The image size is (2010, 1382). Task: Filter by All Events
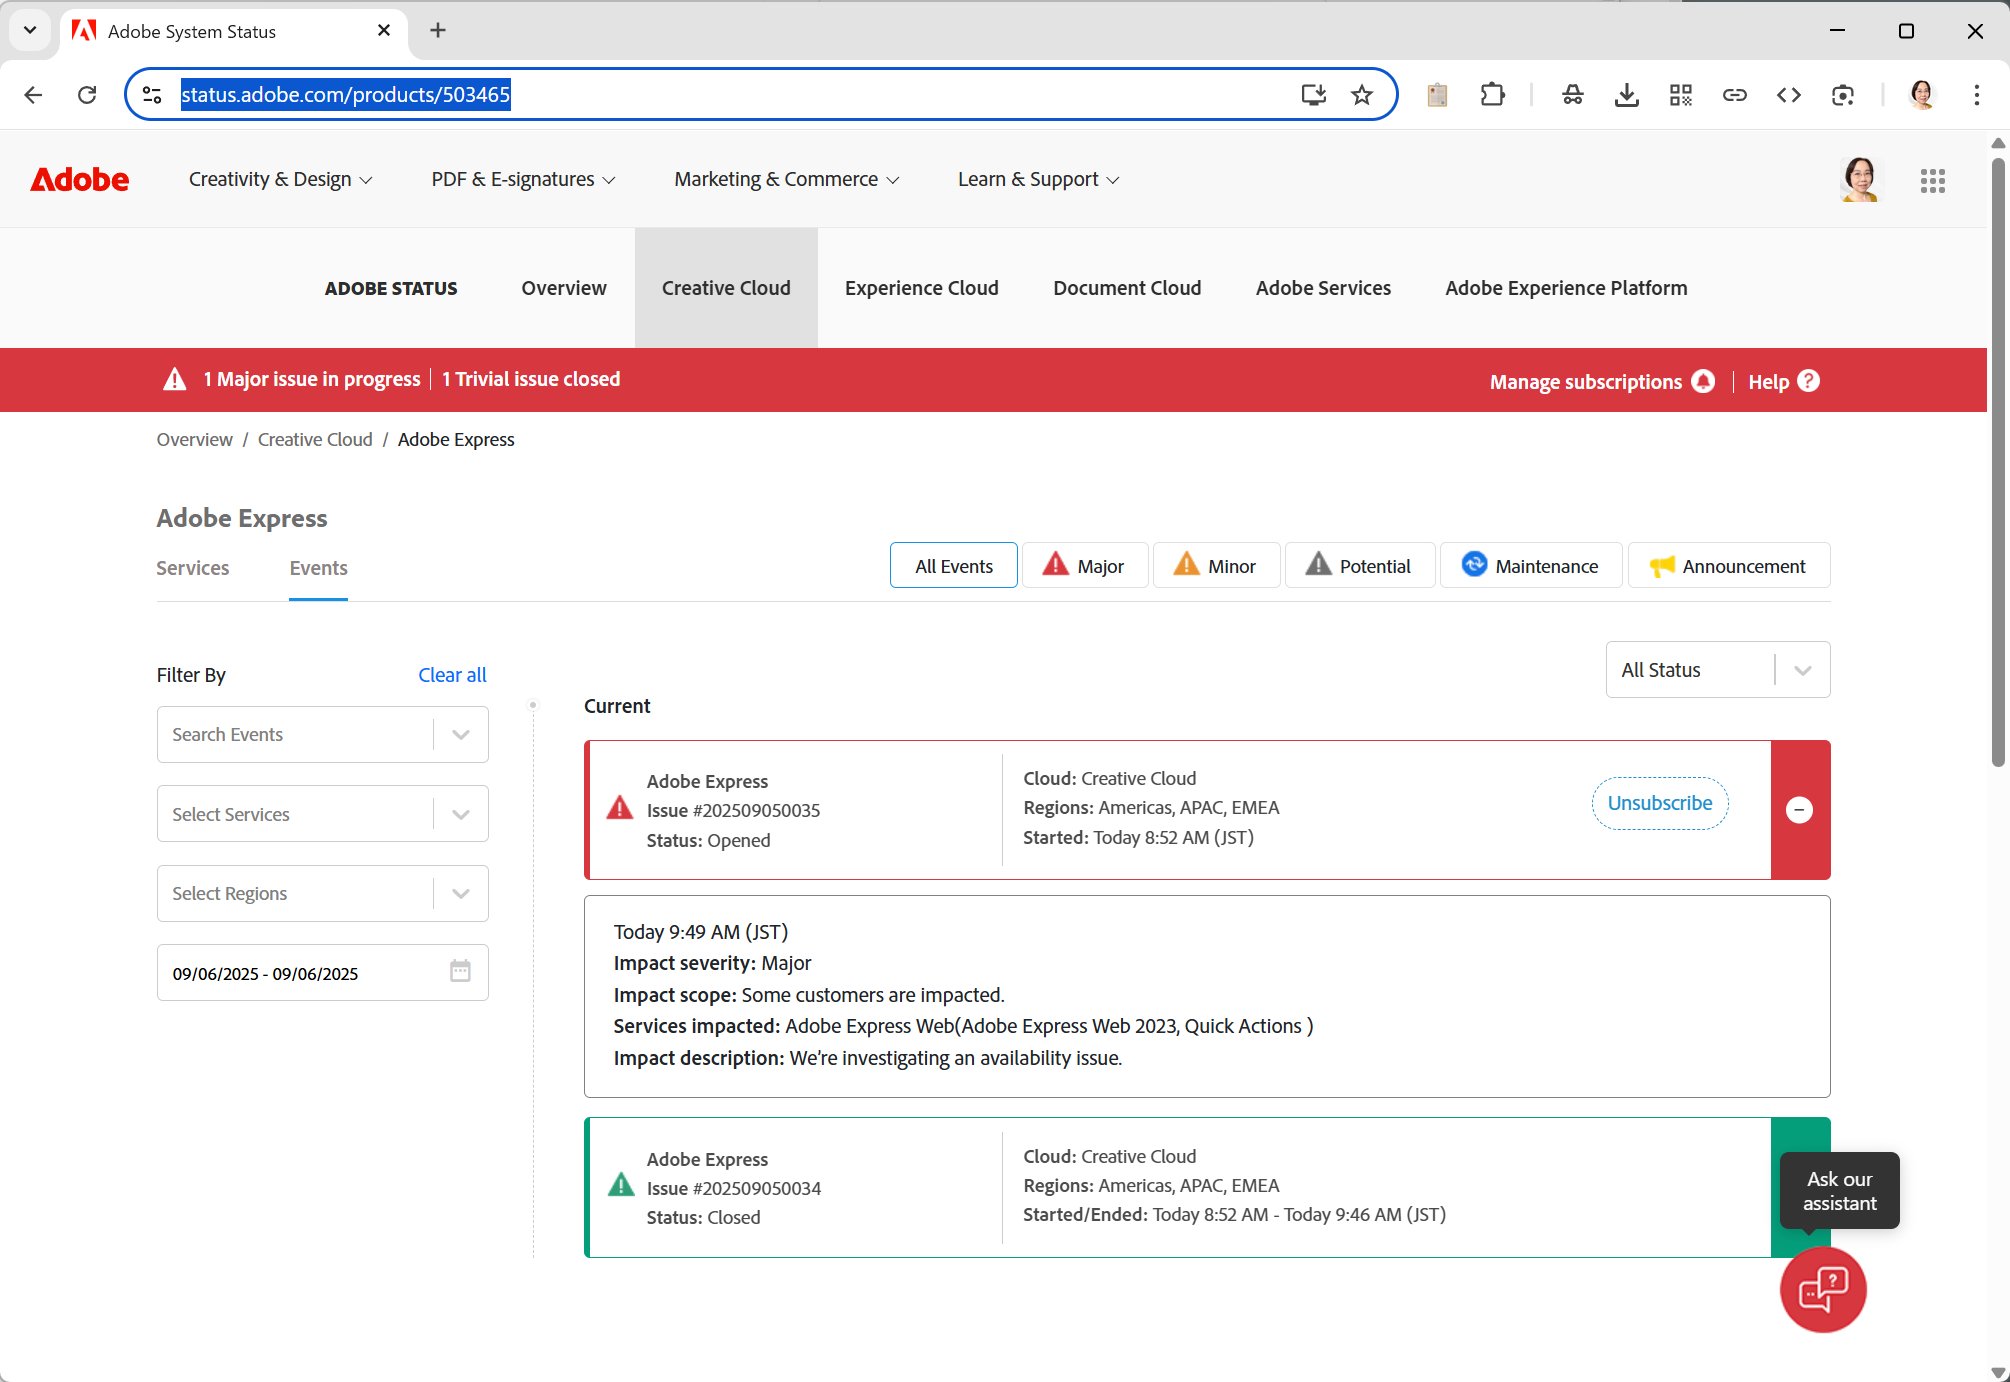tap(954, 566)
